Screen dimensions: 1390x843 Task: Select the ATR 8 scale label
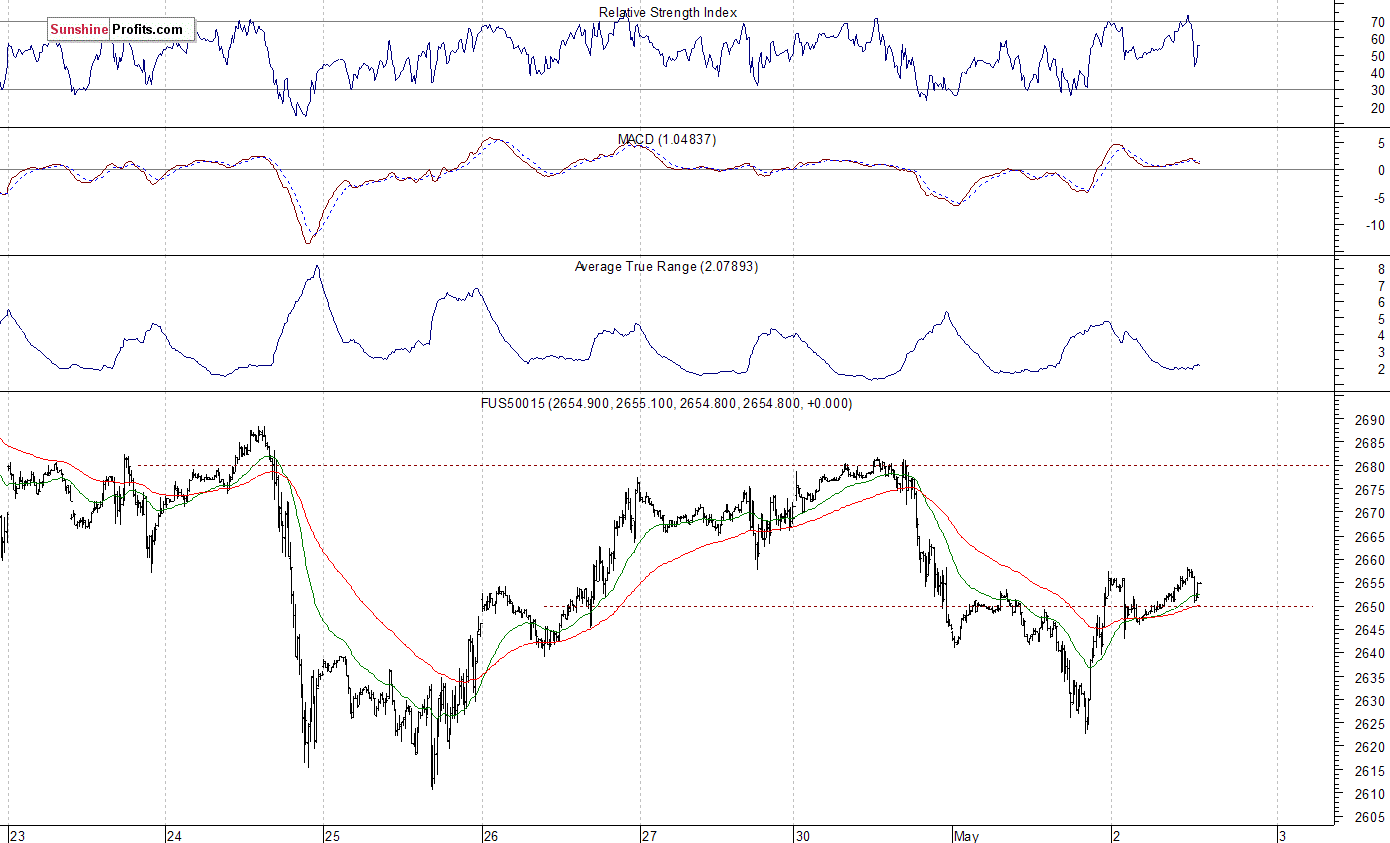click(1380, 270)
